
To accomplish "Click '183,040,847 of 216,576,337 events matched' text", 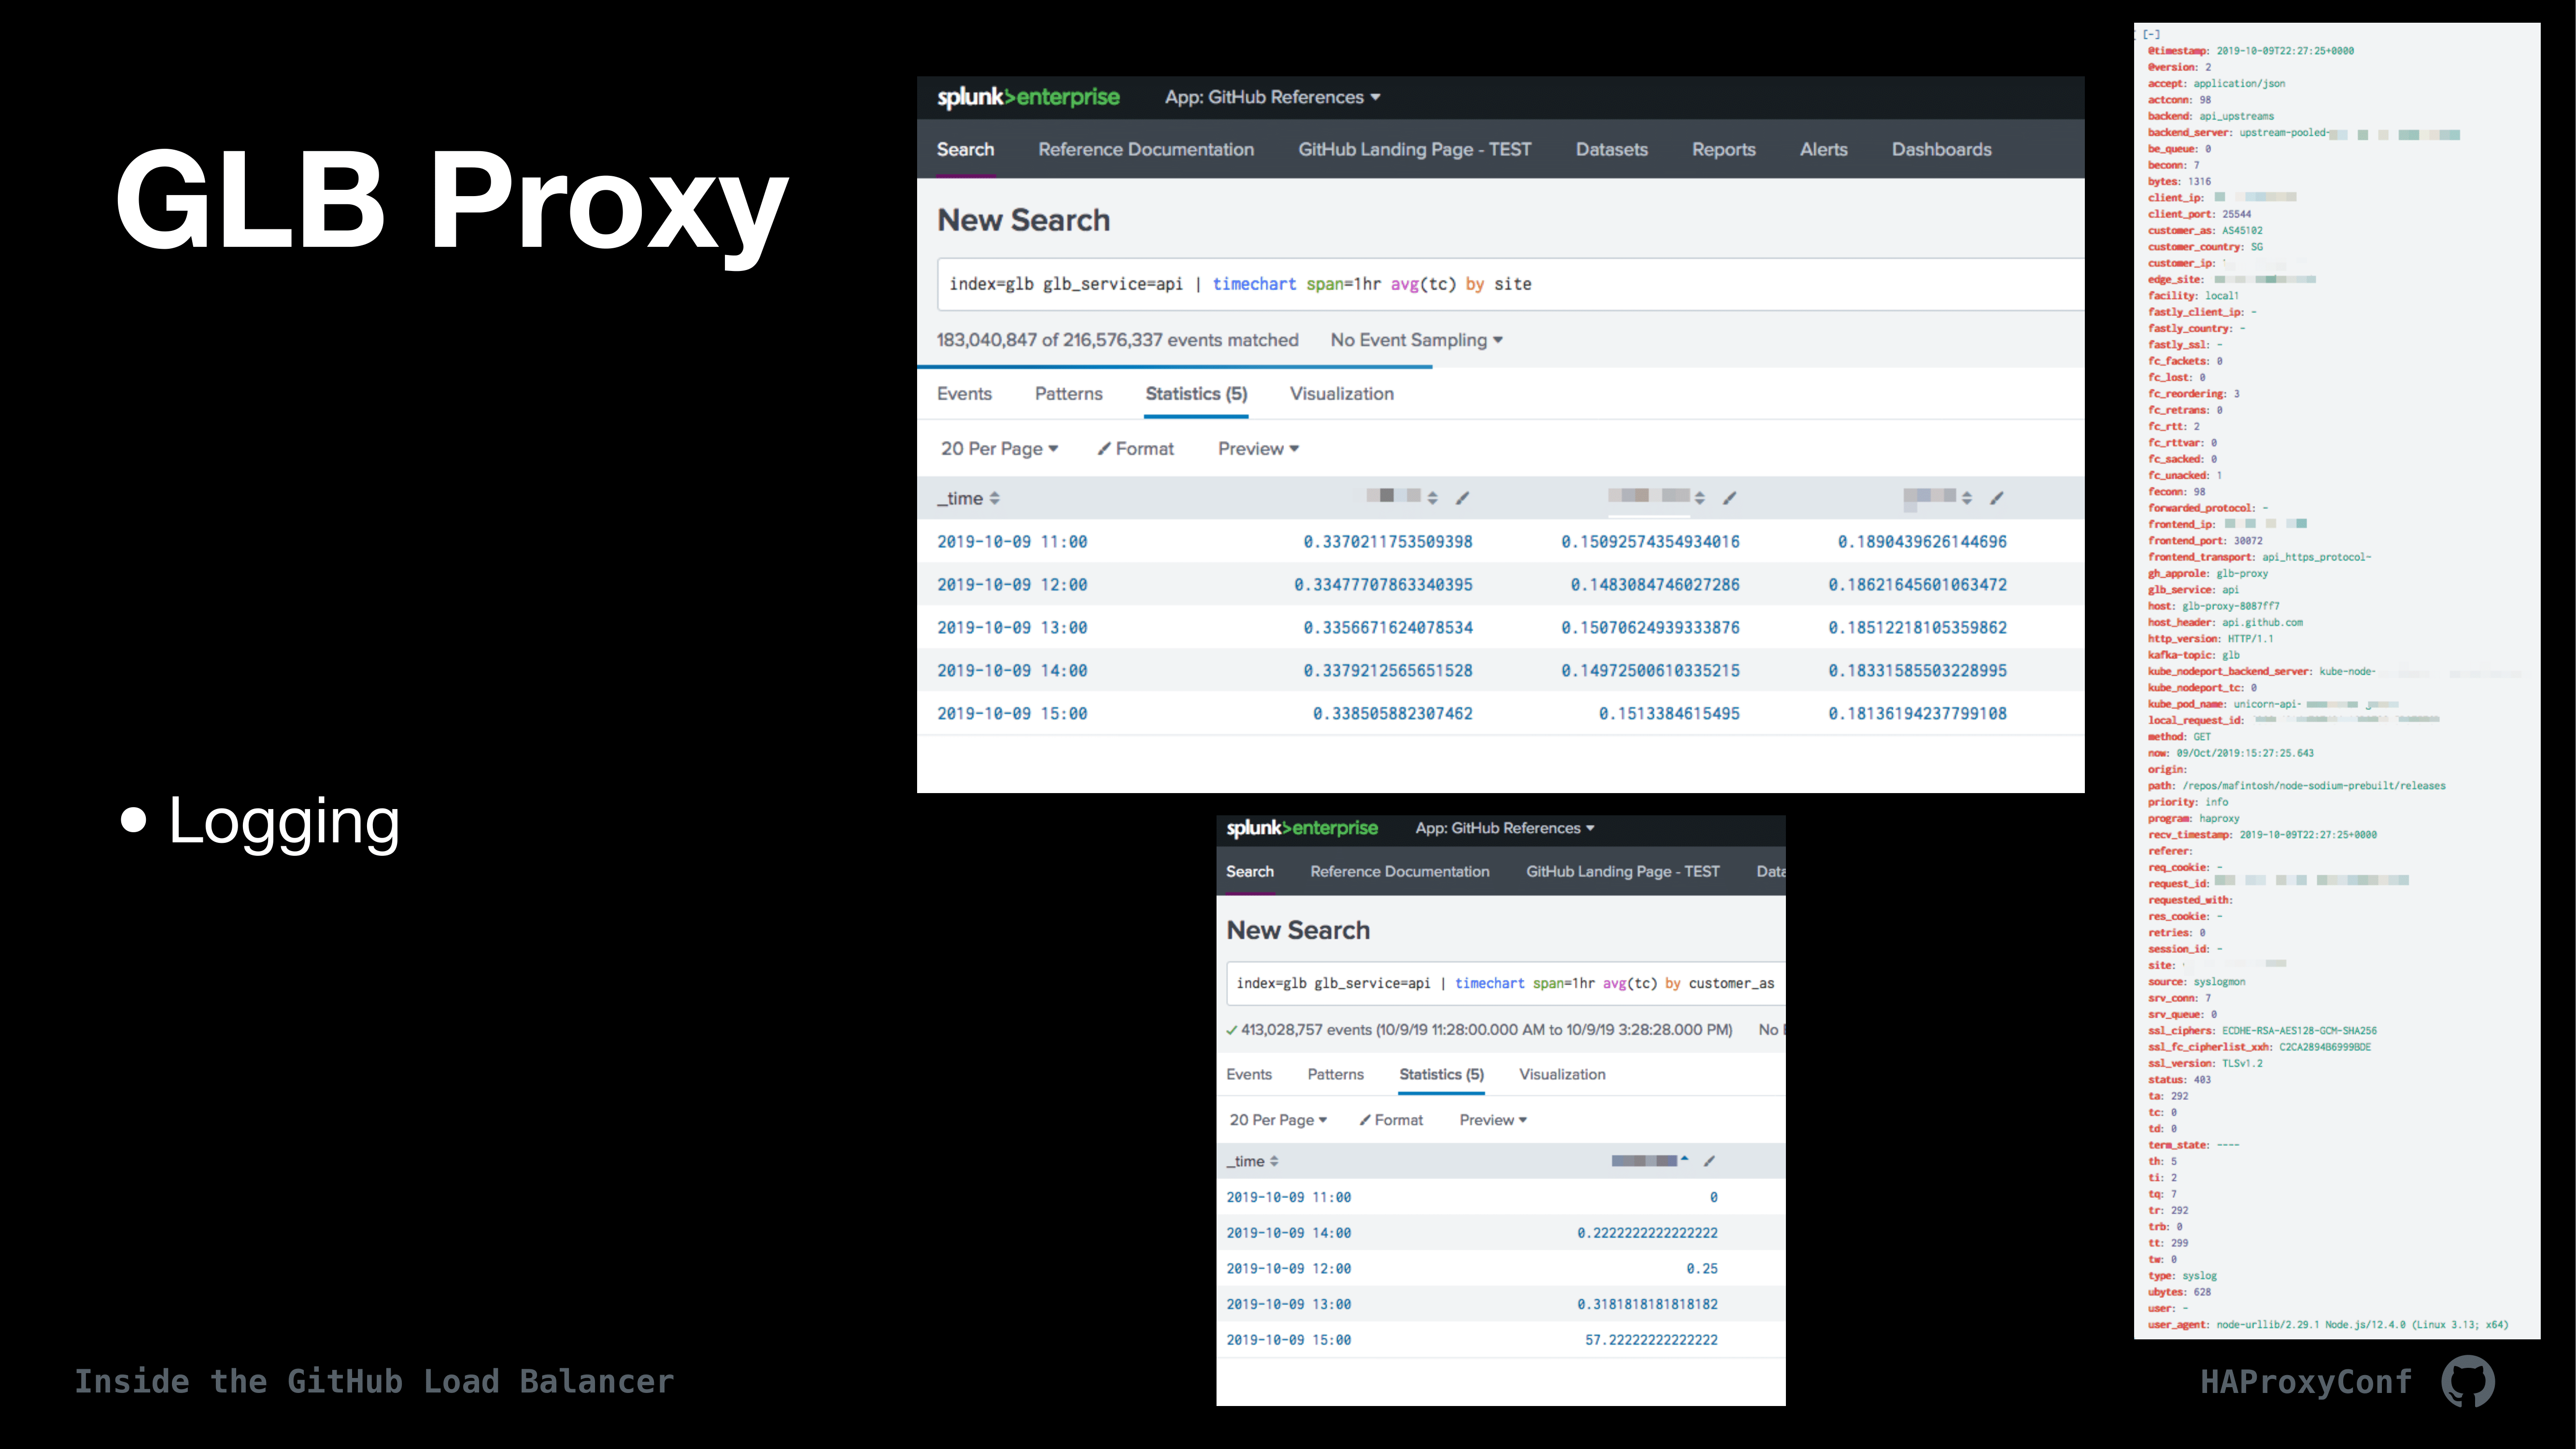I will coord(1118,340).
